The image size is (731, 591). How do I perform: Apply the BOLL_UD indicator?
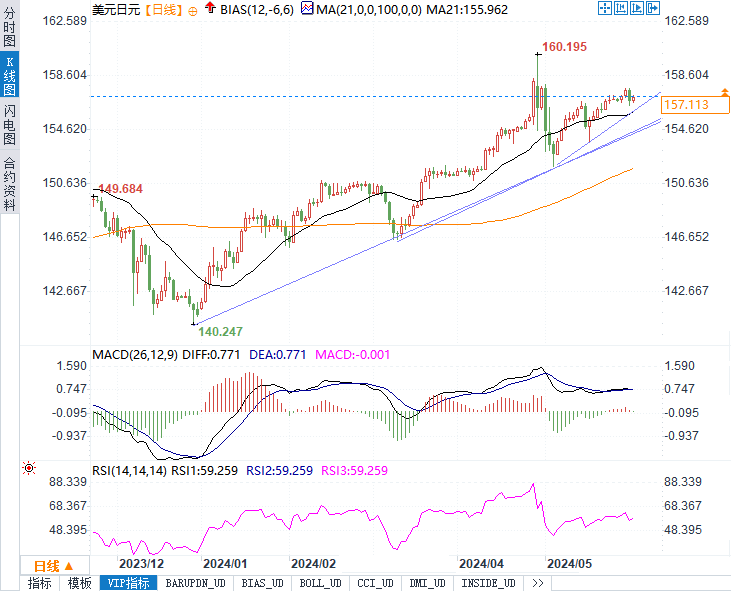pos(320,583)
